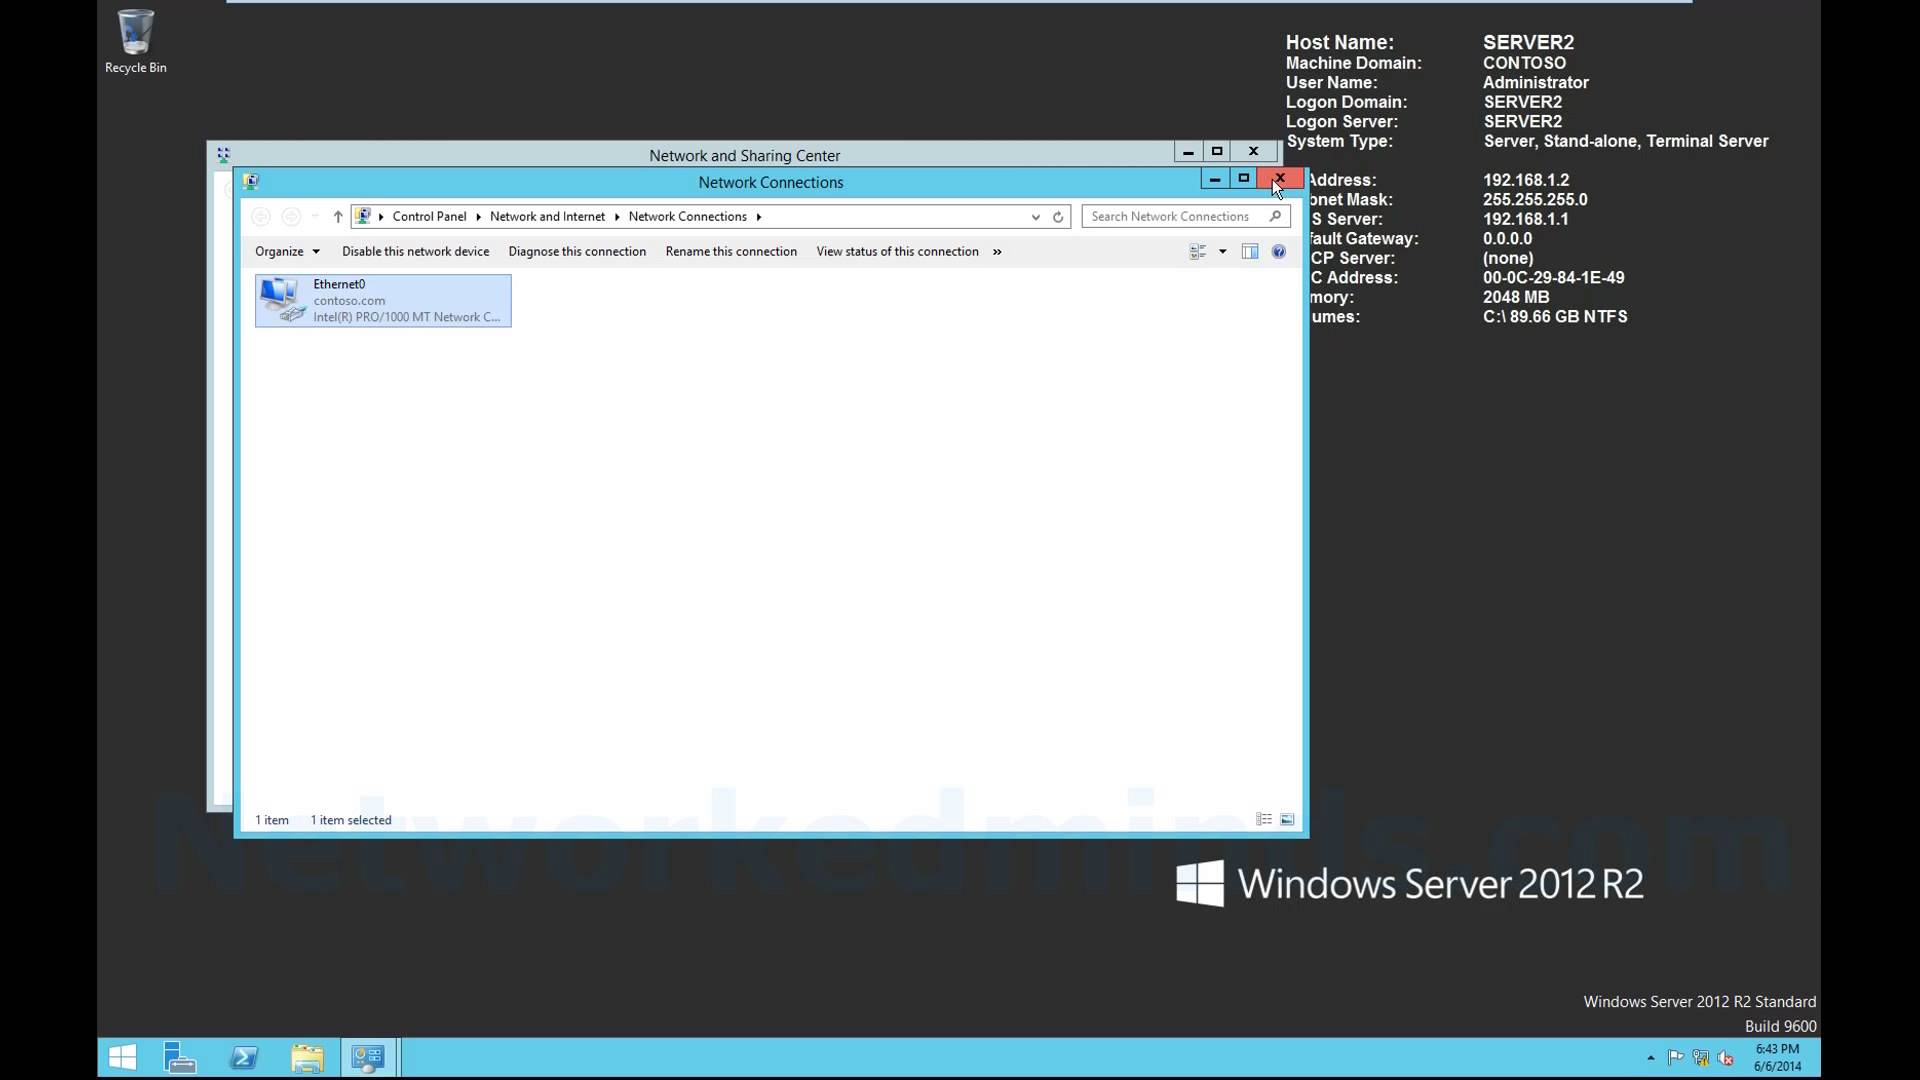Click View status of this connection
This screenshot has width=1920, height=1080.
[897, 251]
